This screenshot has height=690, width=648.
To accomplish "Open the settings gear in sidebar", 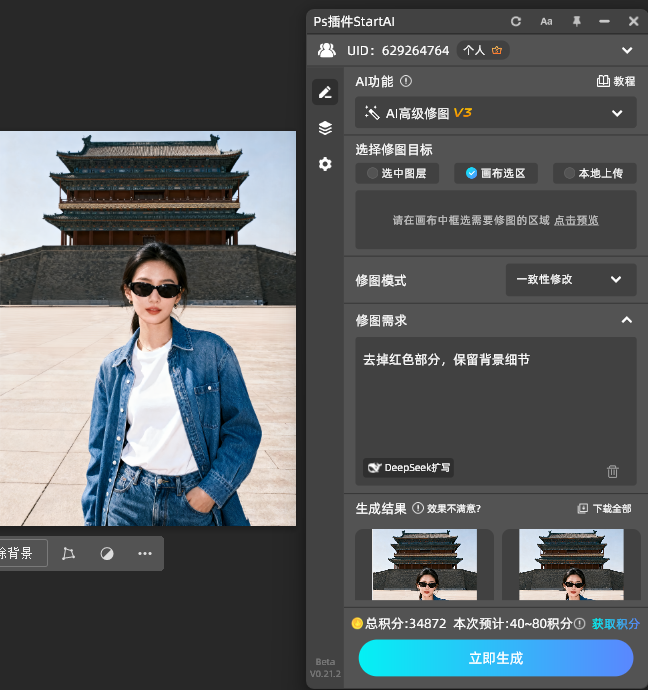I will tap(325, 164).
